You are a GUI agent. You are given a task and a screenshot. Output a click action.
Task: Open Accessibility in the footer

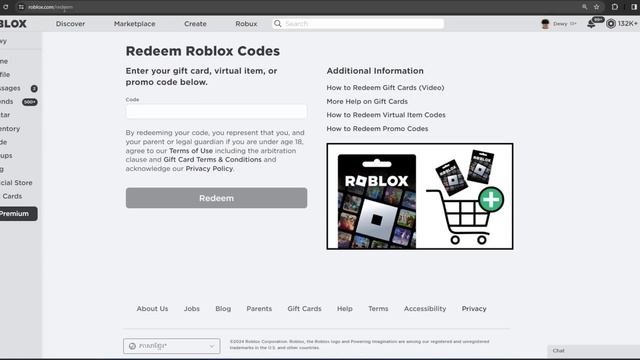(x=425, y=309)
